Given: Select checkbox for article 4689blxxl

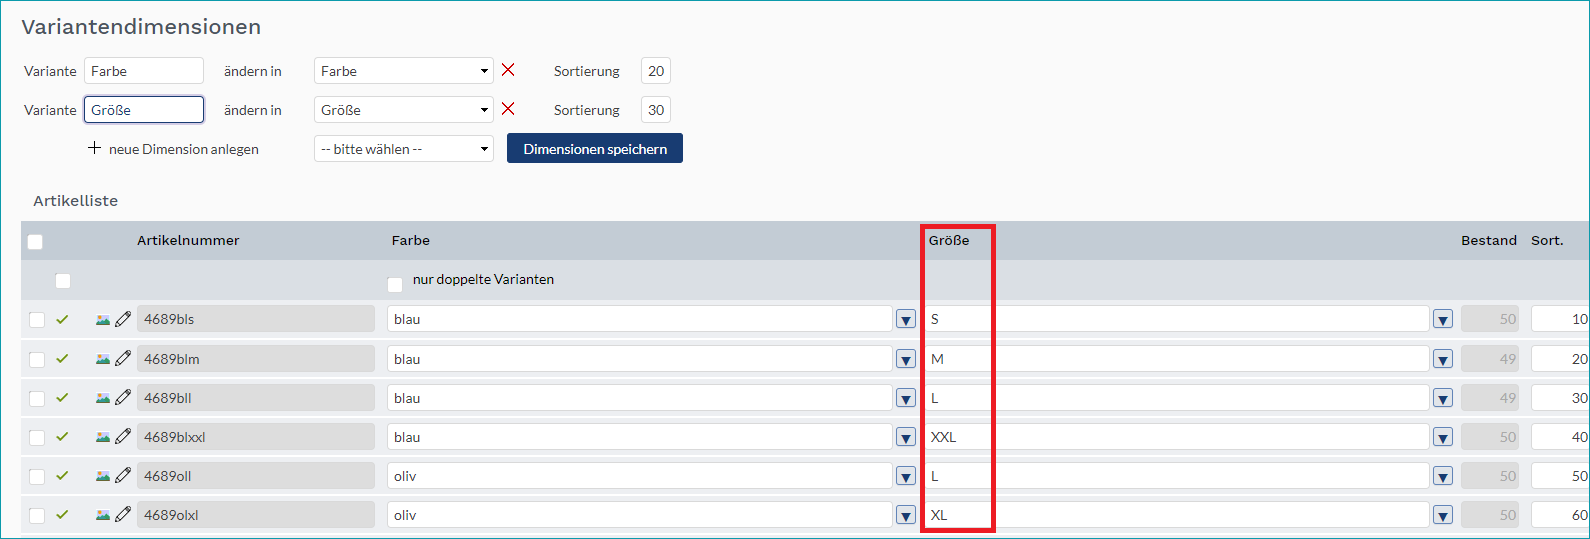Looking at the screenshot, I should [37, 437].
